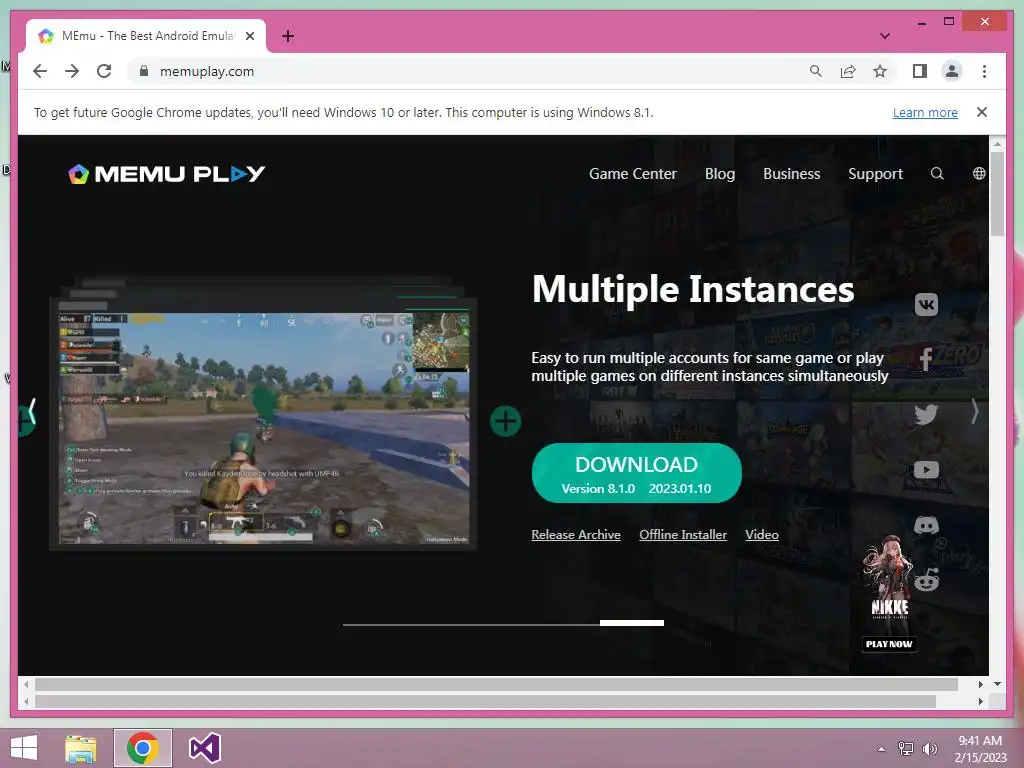Click the browser forward arrow
The image size is (1024, 768).
[x=72, y=71]
